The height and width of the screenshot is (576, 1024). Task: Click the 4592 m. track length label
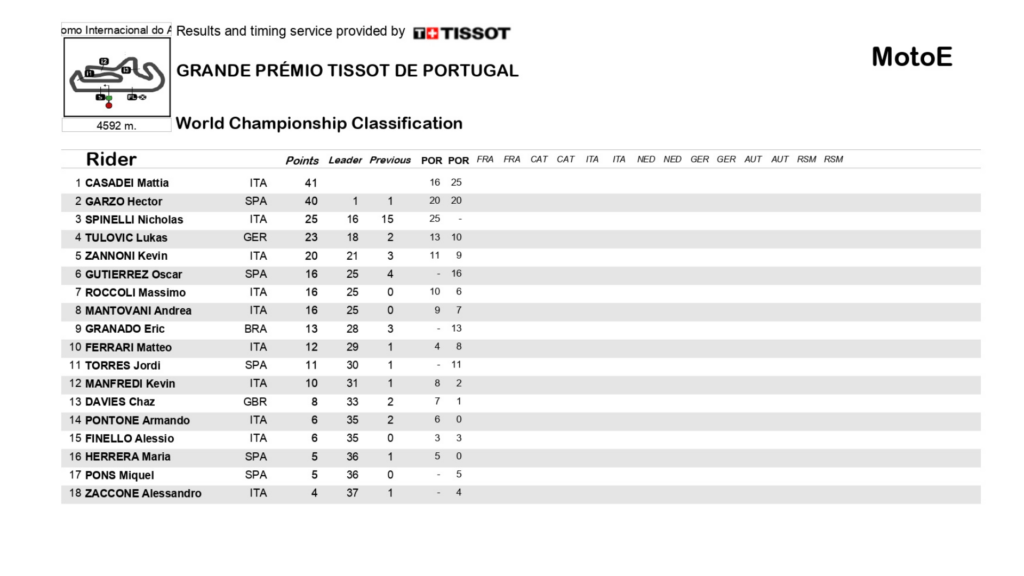pos(116,126)
